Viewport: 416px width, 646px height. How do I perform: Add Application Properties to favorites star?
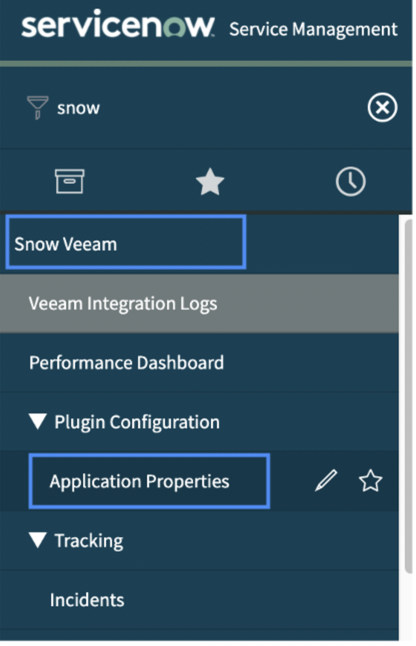[x=370, y=480]
